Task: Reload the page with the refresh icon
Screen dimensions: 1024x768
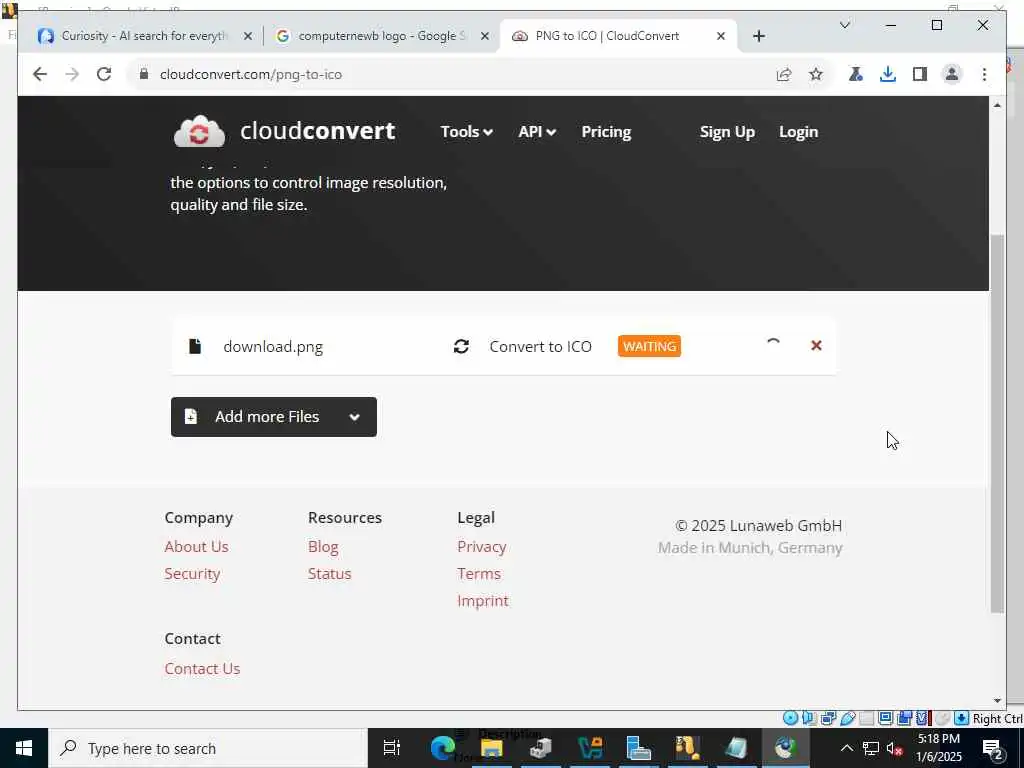Action: [x=104, y=74]
